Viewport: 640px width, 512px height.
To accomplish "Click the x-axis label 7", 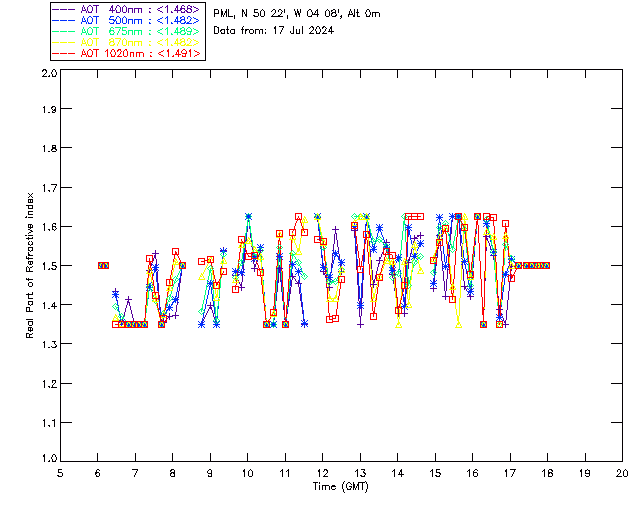I will tap(135, 473).
